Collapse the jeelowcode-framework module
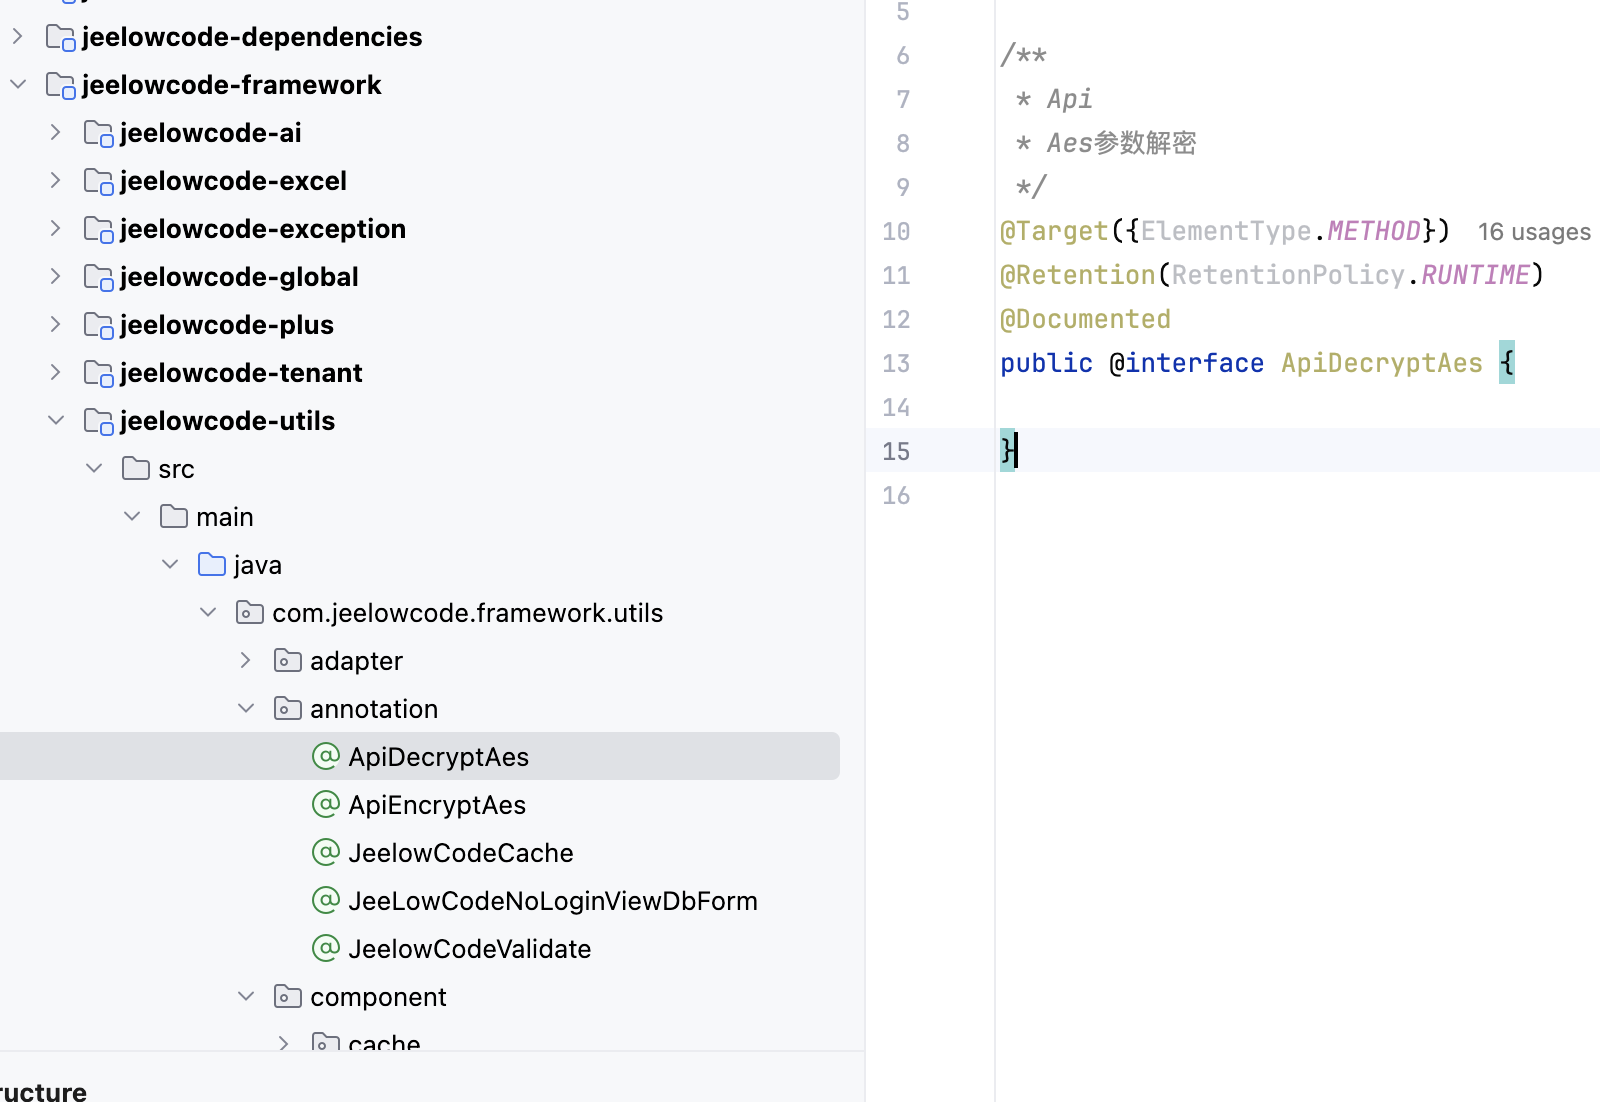The width and height of the screenshot is (1600, 1102). click(18, 85)
